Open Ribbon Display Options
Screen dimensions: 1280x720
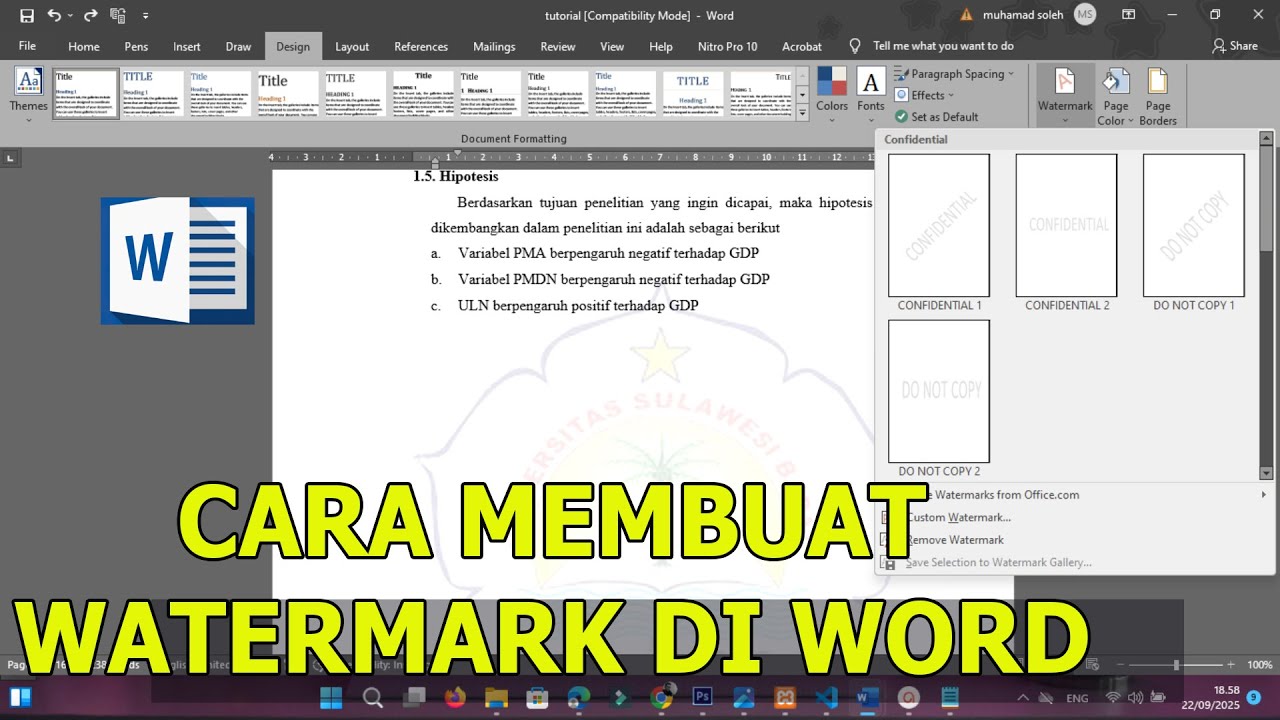click(x=1129, y=15)
